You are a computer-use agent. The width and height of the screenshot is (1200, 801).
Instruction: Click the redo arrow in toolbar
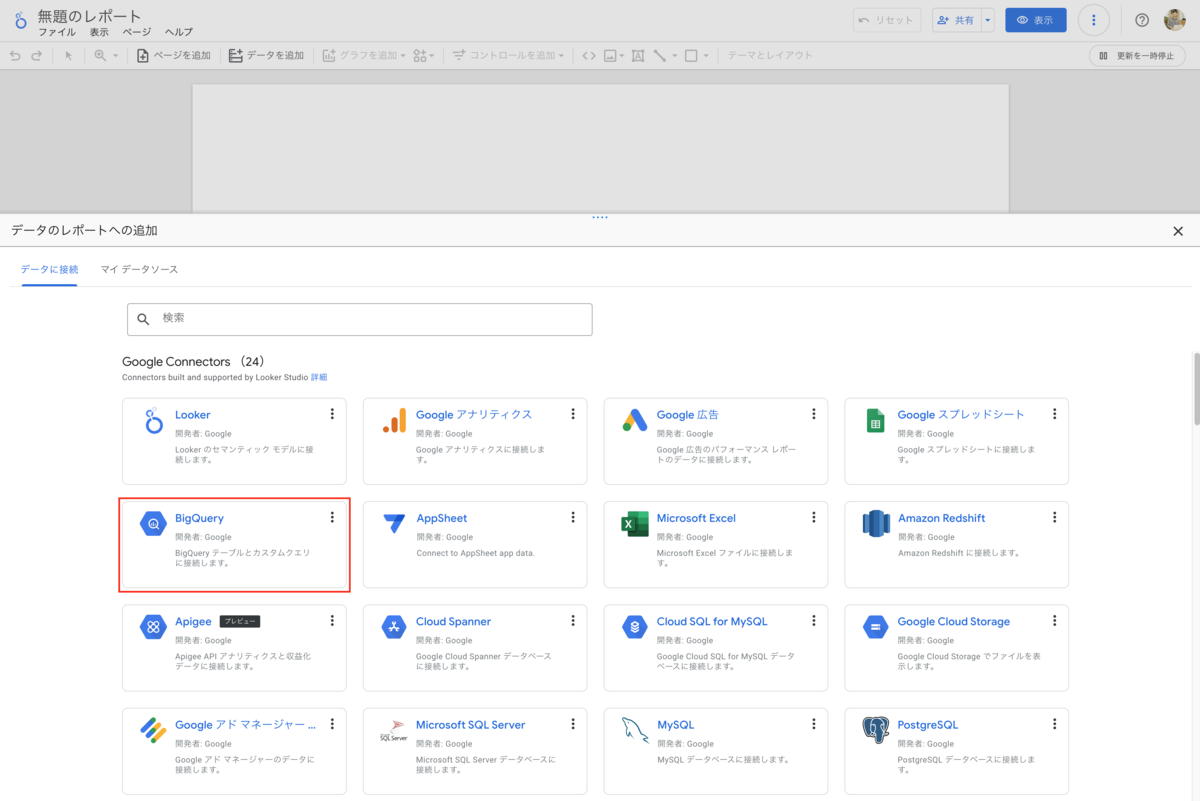[x=37, y=56]
